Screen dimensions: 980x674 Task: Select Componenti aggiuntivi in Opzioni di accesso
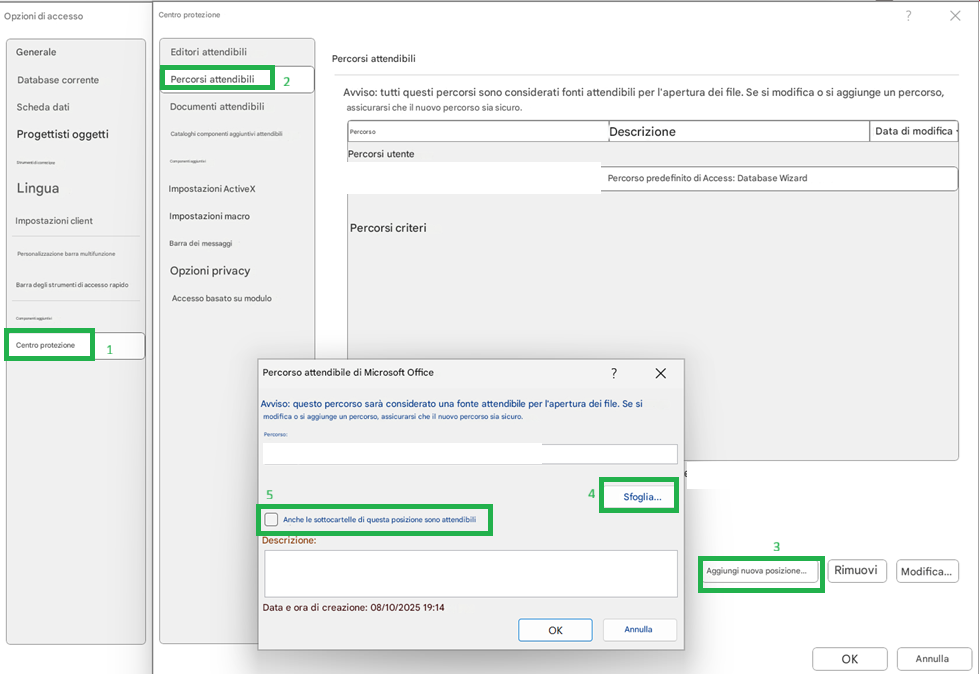click(34, 318)
